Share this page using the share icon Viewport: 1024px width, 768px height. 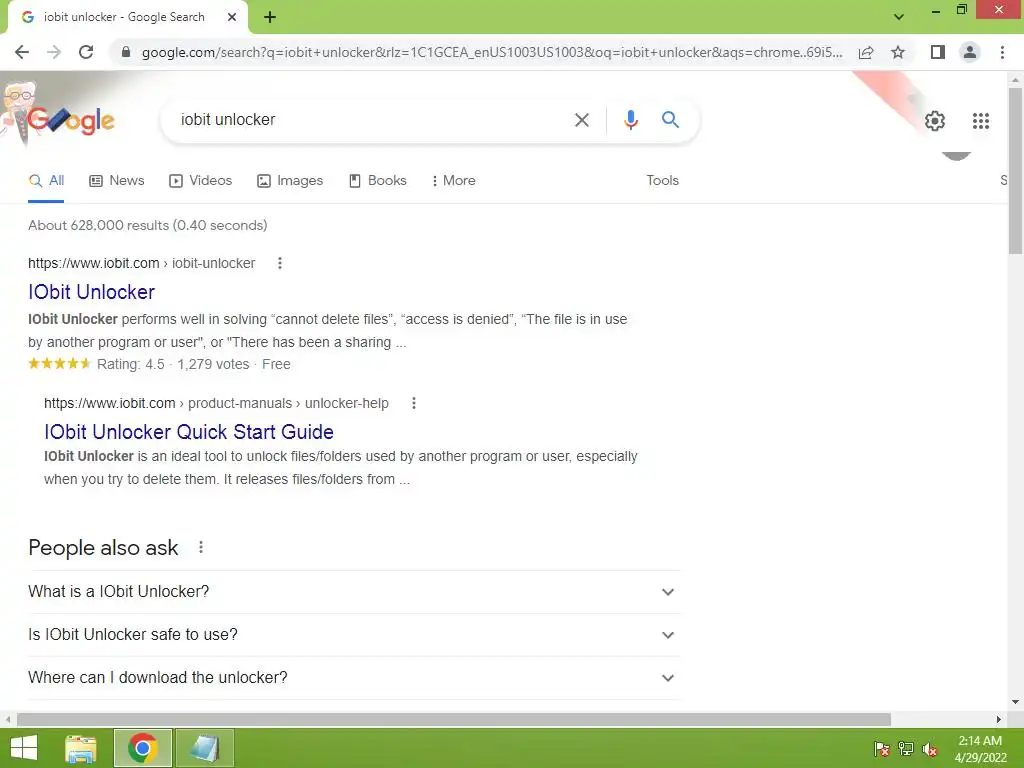tap(866, 52)
